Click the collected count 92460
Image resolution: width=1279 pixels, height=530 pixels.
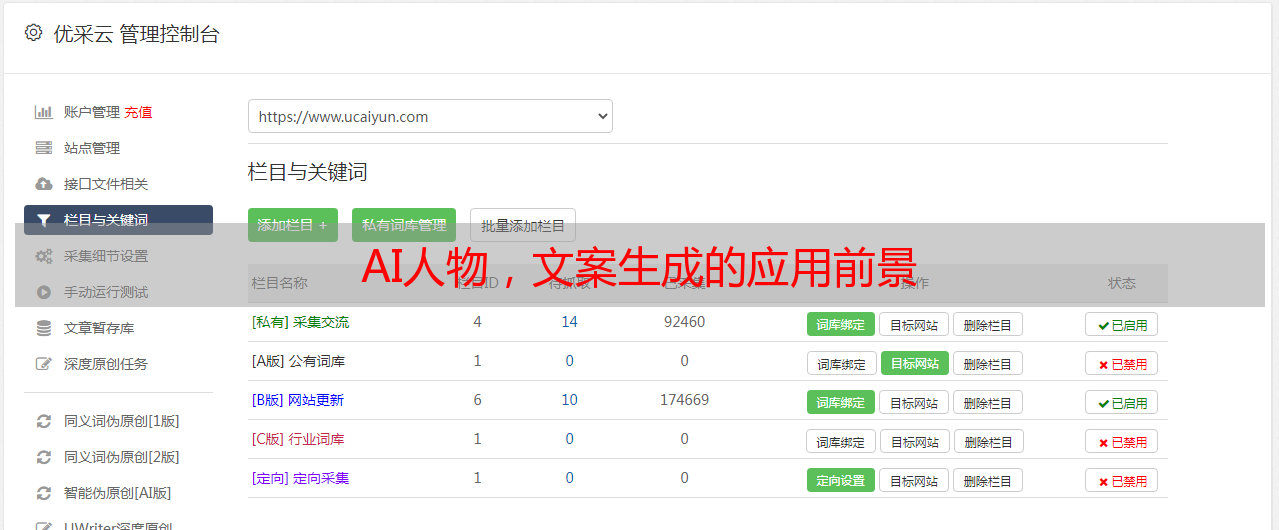click(684, 322)
